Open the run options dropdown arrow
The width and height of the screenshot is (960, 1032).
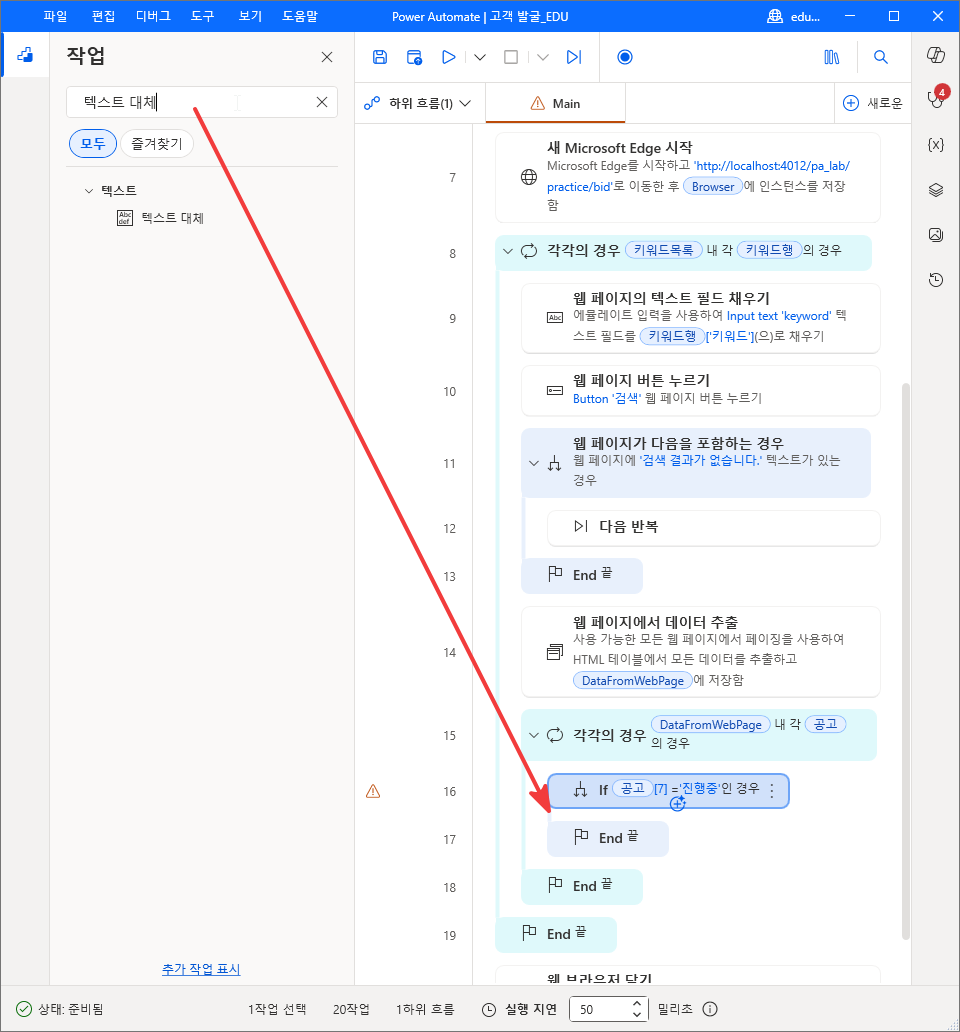tap(480, 57)
